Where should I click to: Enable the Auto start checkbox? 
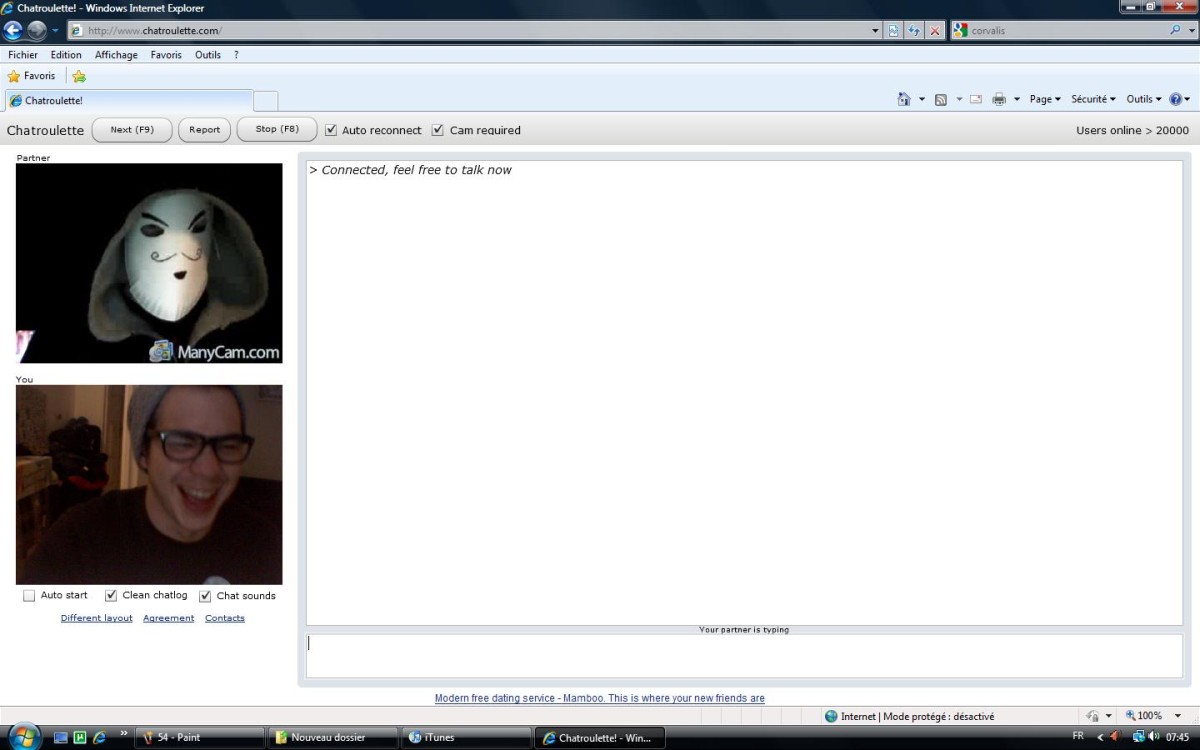pos(29,595)
